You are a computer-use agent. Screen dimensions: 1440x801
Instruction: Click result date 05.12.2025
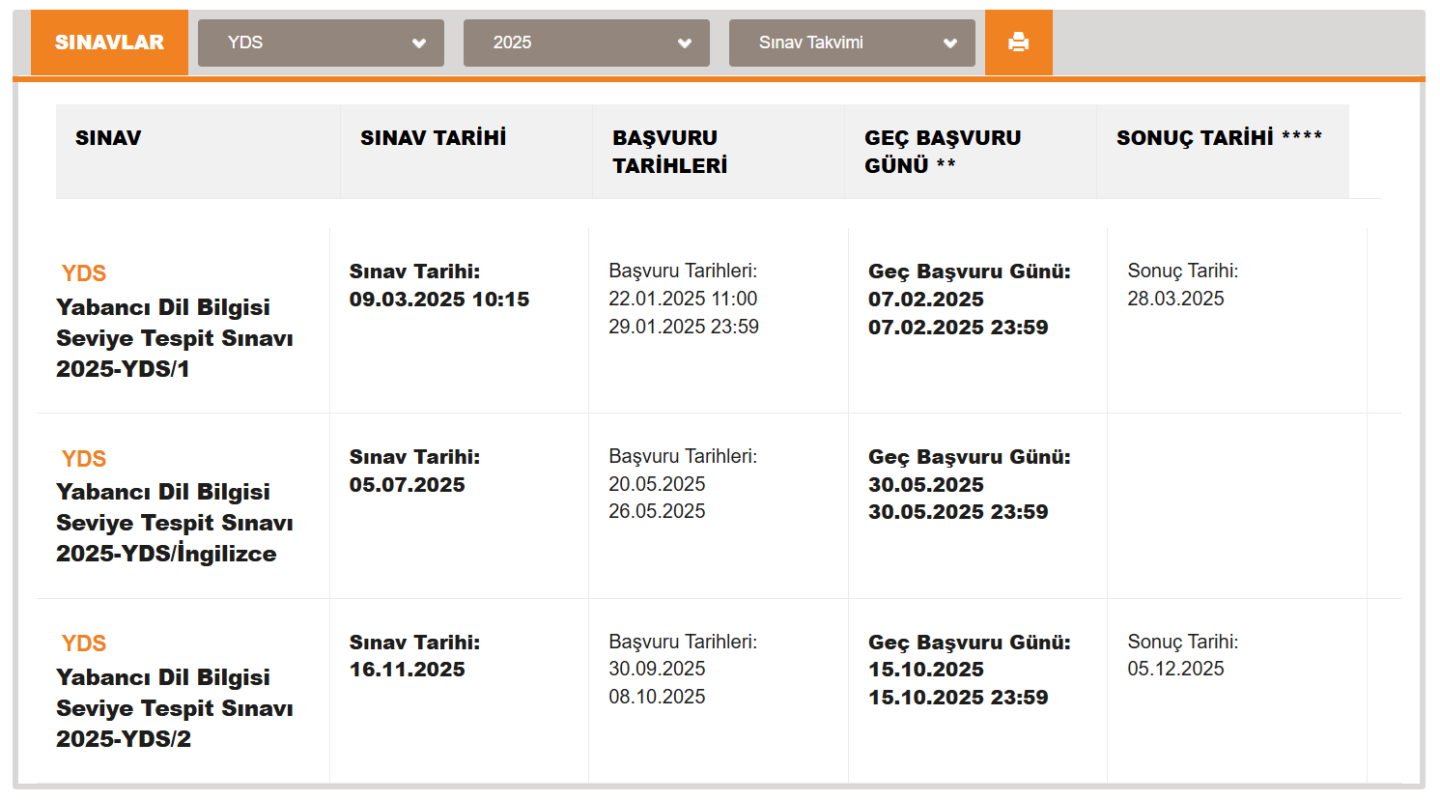point(1176,669)
